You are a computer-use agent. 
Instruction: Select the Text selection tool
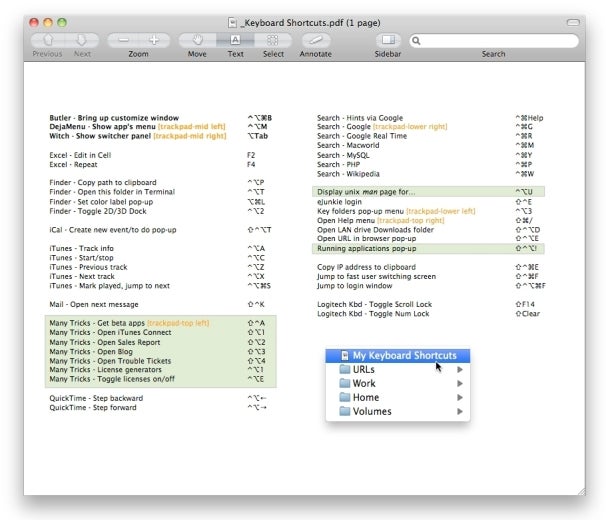pyautogui.click(x=235, y=40)
